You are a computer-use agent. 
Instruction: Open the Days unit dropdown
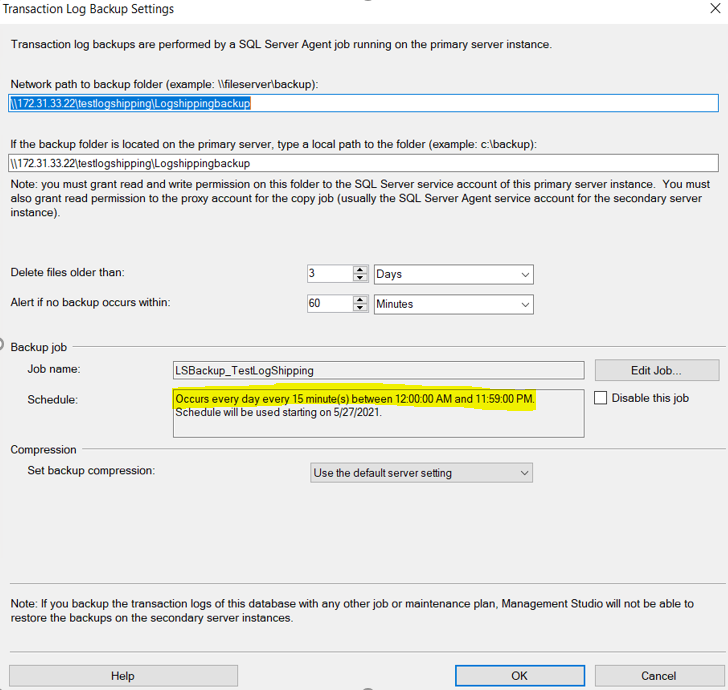pos(454,274)
